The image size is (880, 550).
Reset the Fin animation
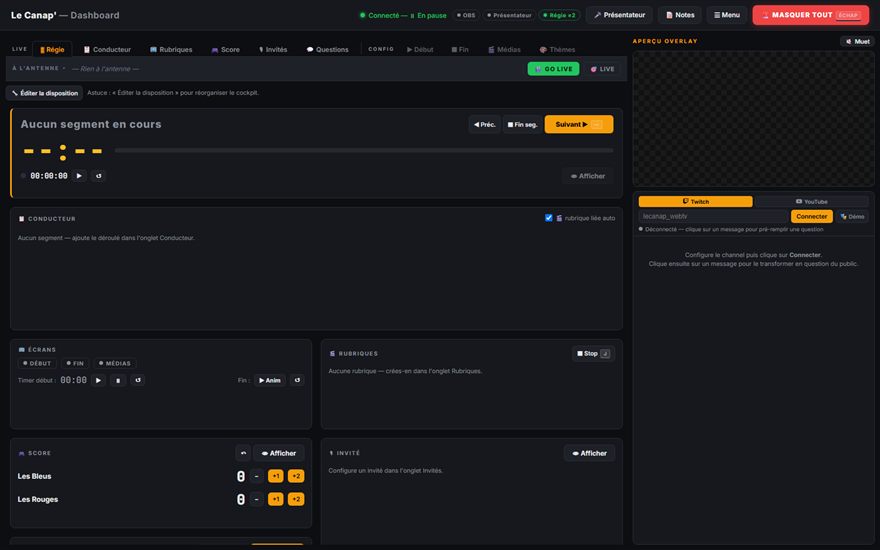[x=297, y=380]
